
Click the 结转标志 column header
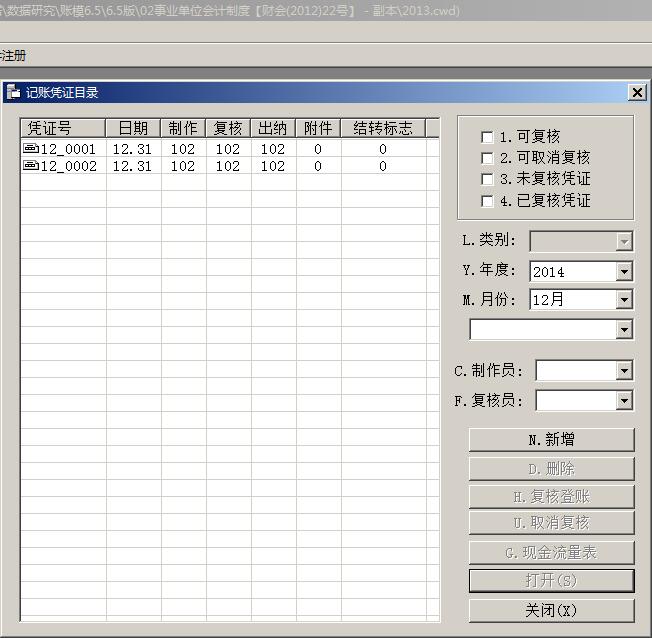(382, 128)
